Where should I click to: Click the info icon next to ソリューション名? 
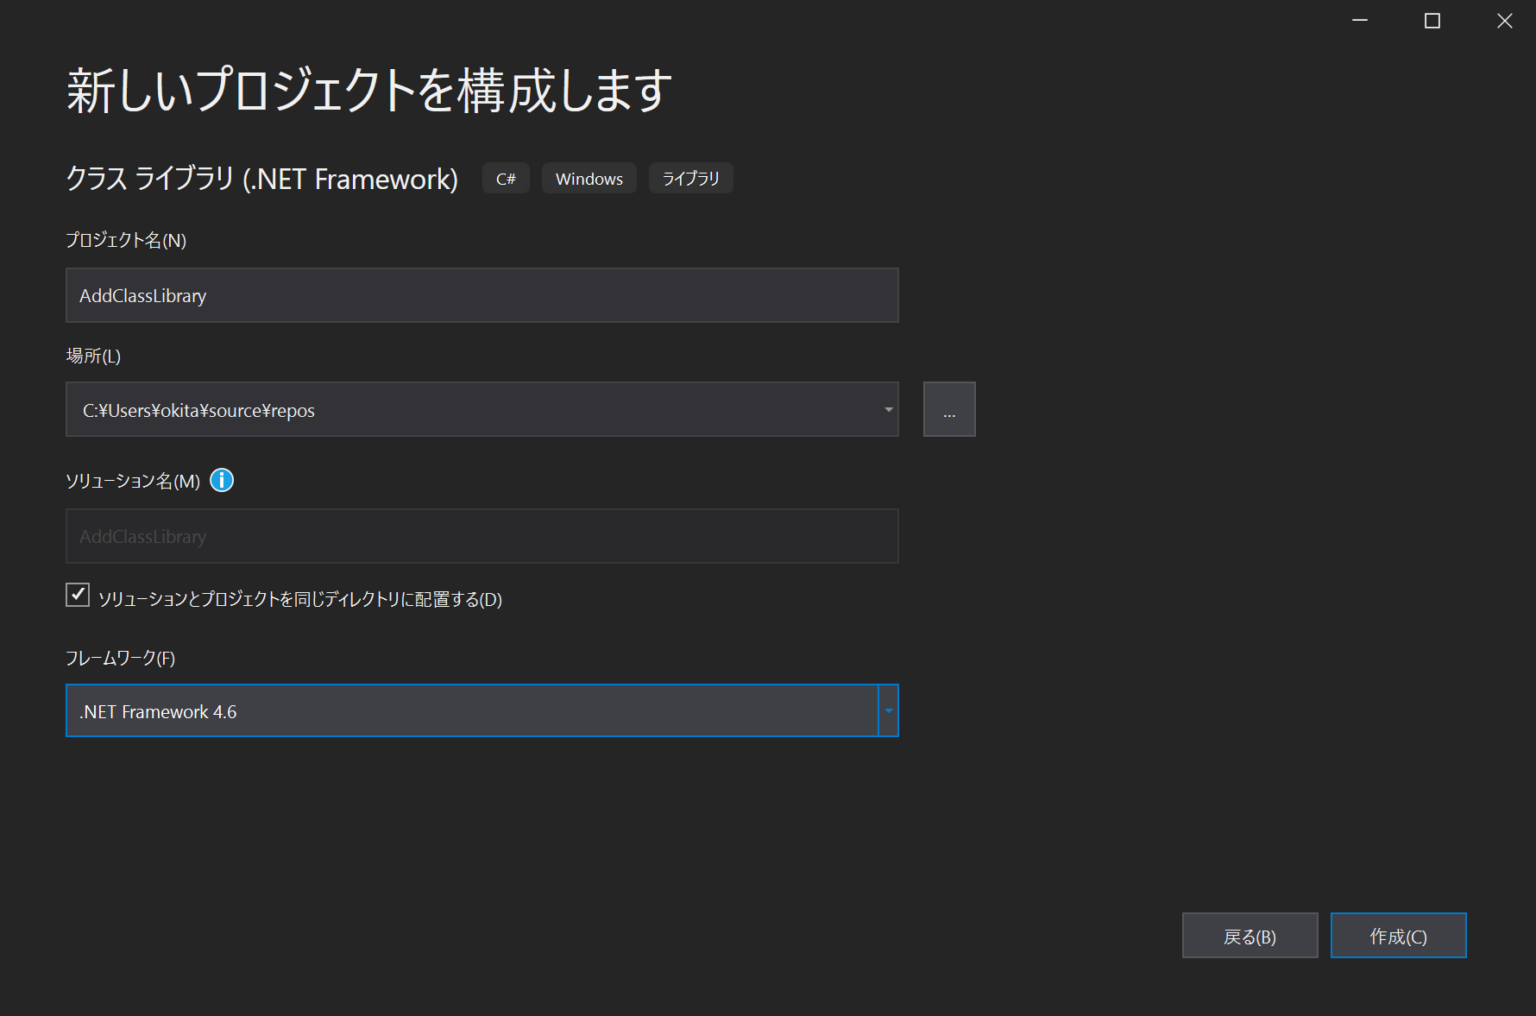pyautogui.click(x=221, y=480)
